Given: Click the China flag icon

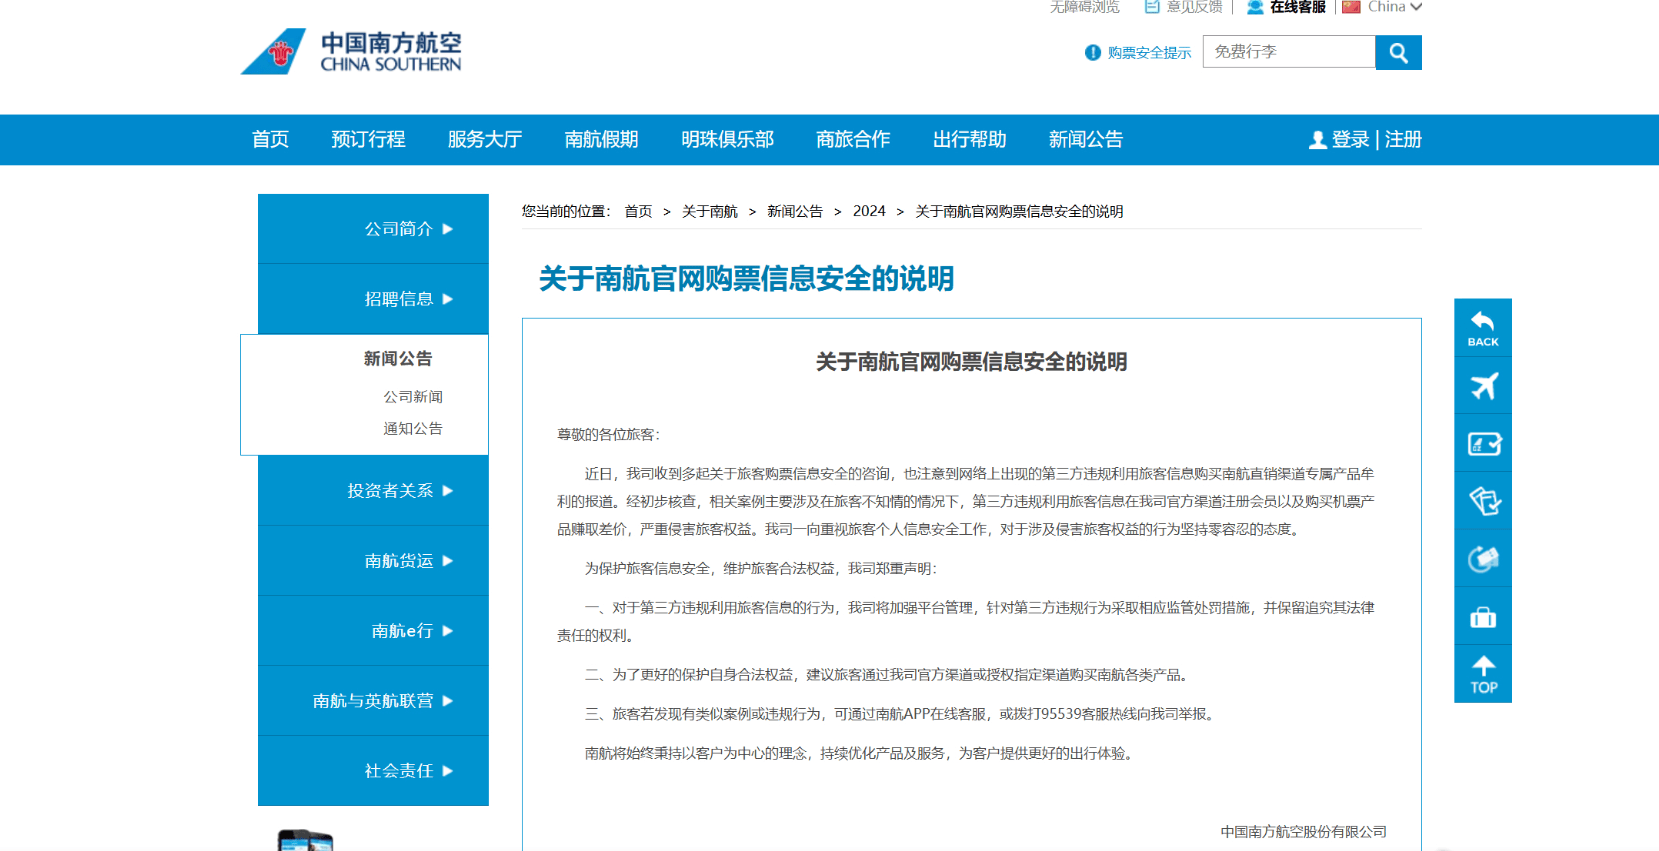Looking at the screenshot, I should pos(1351,7).
